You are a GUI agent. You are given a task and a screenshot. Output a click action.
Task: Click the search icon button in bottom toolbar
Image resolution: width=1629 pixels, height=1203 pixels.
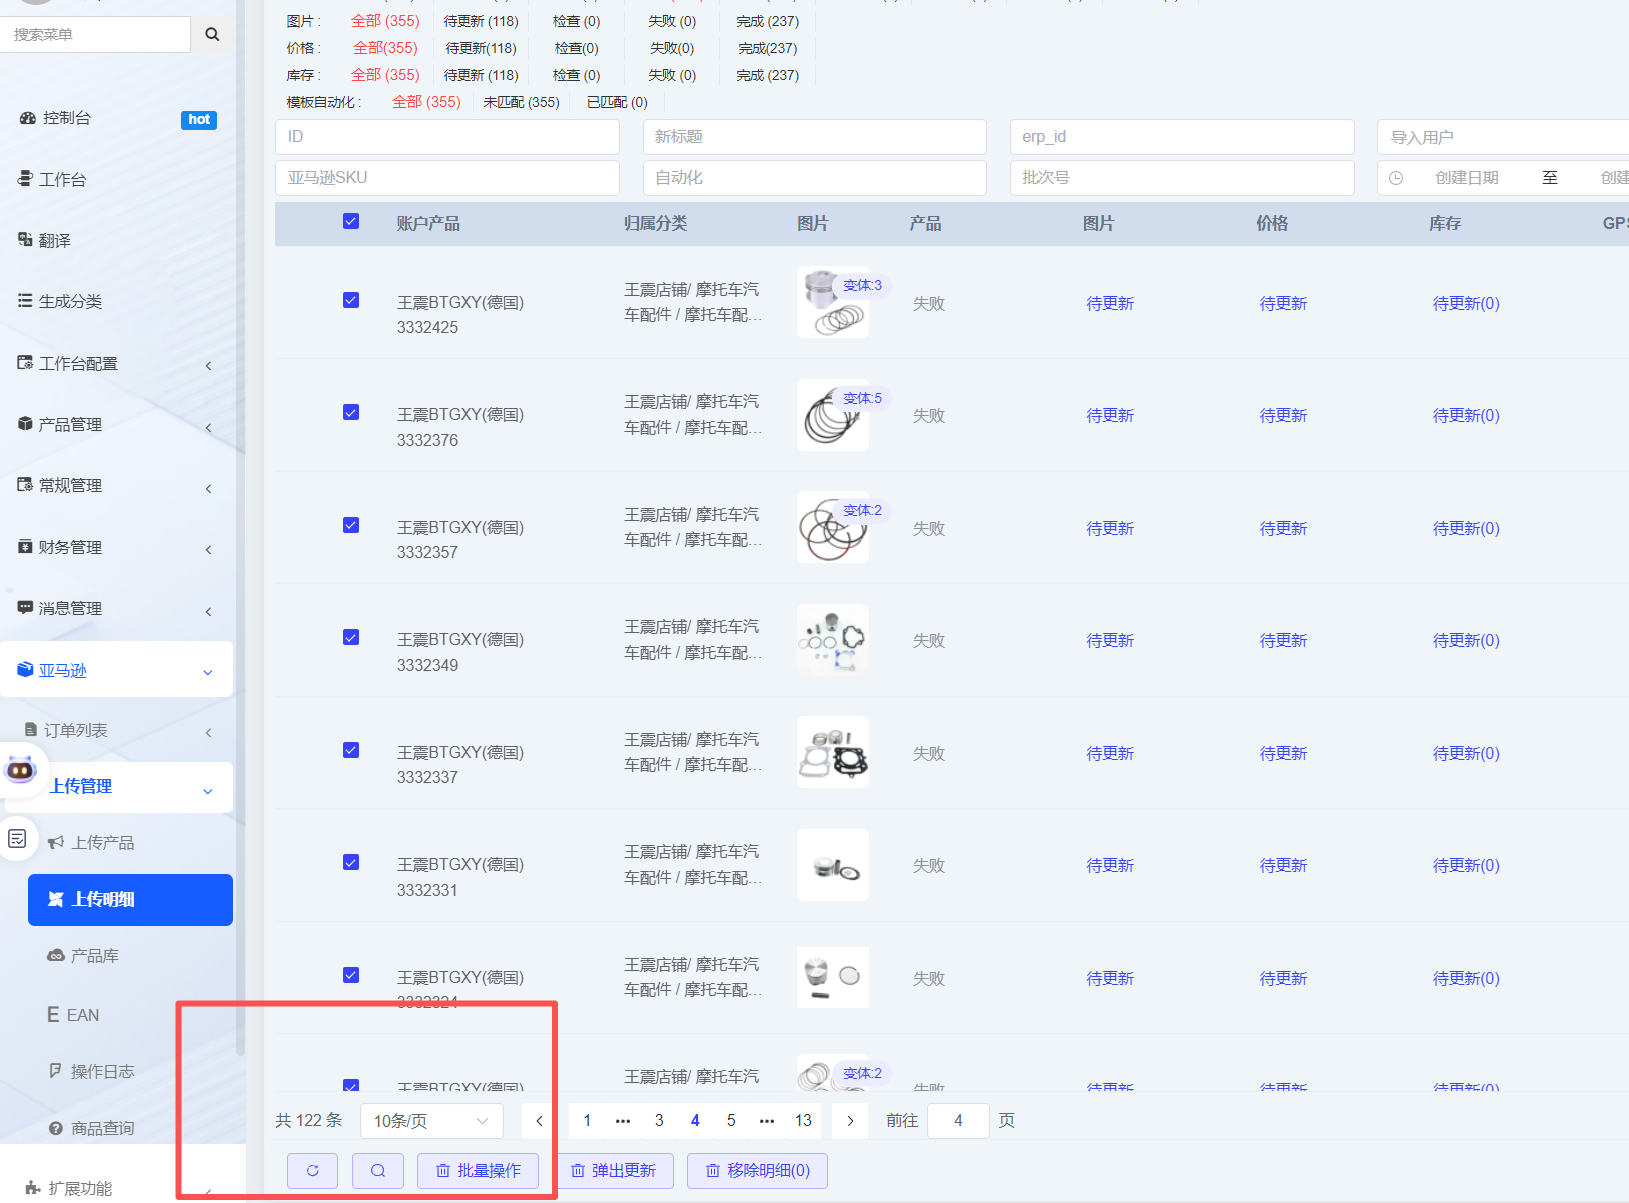pos(378,1170)
